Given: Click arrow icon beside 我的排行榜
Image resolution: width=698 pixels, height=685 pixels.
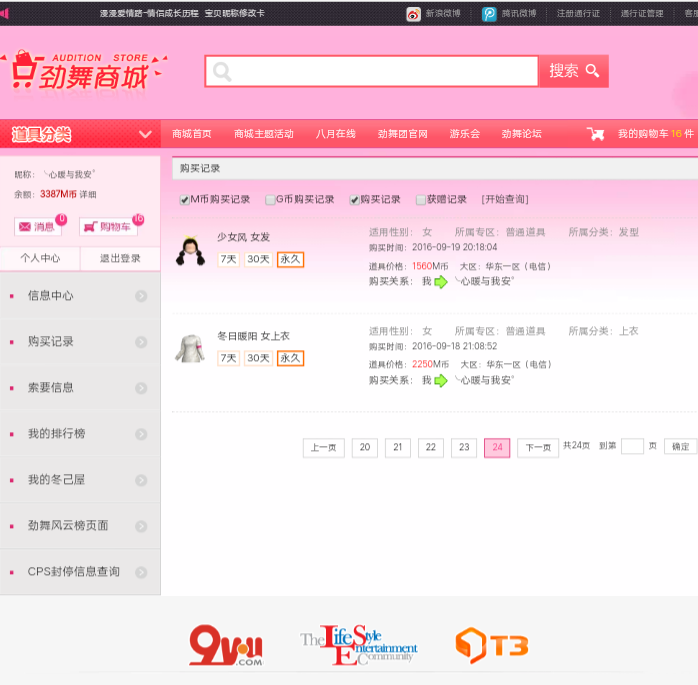Looking at the screenshot, I should click(141, 434).
